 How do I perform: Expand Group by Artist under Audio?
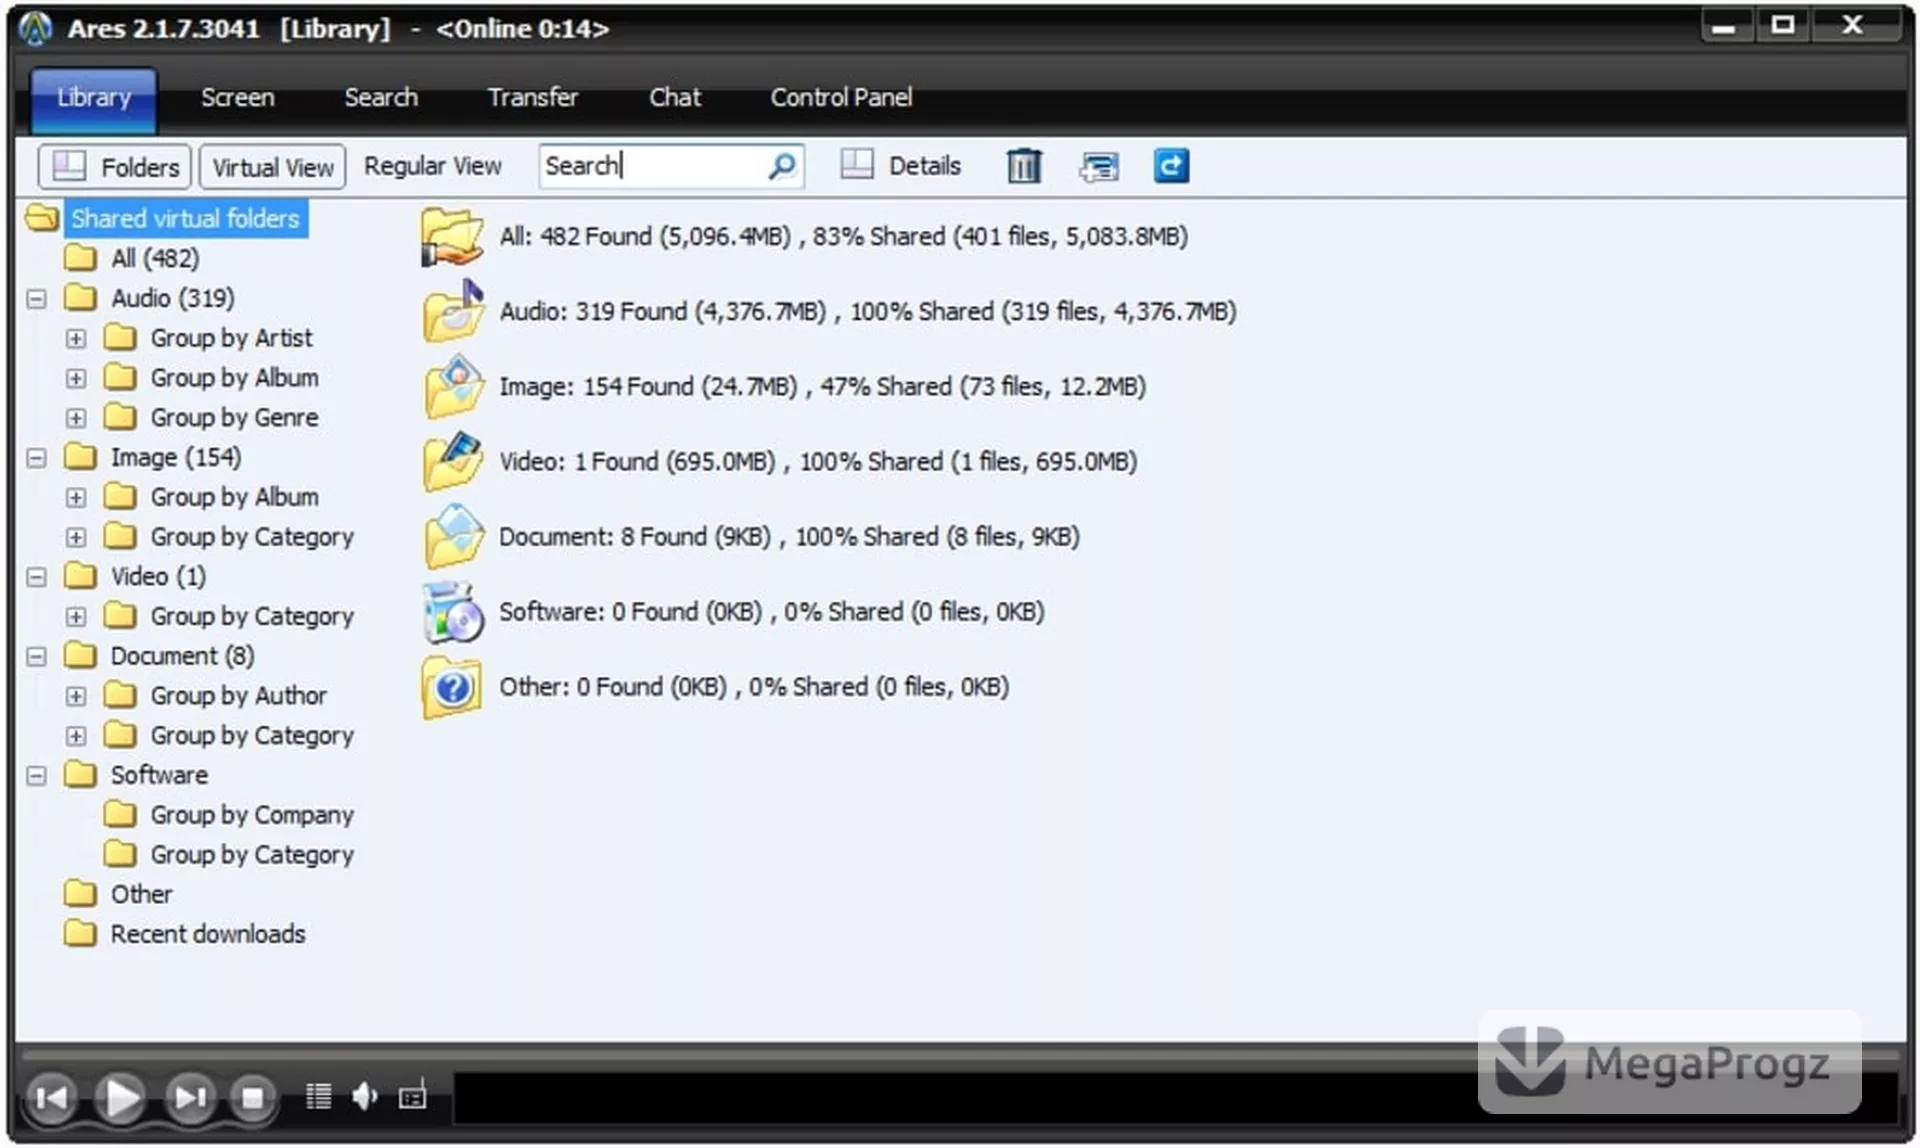[76, 338]
